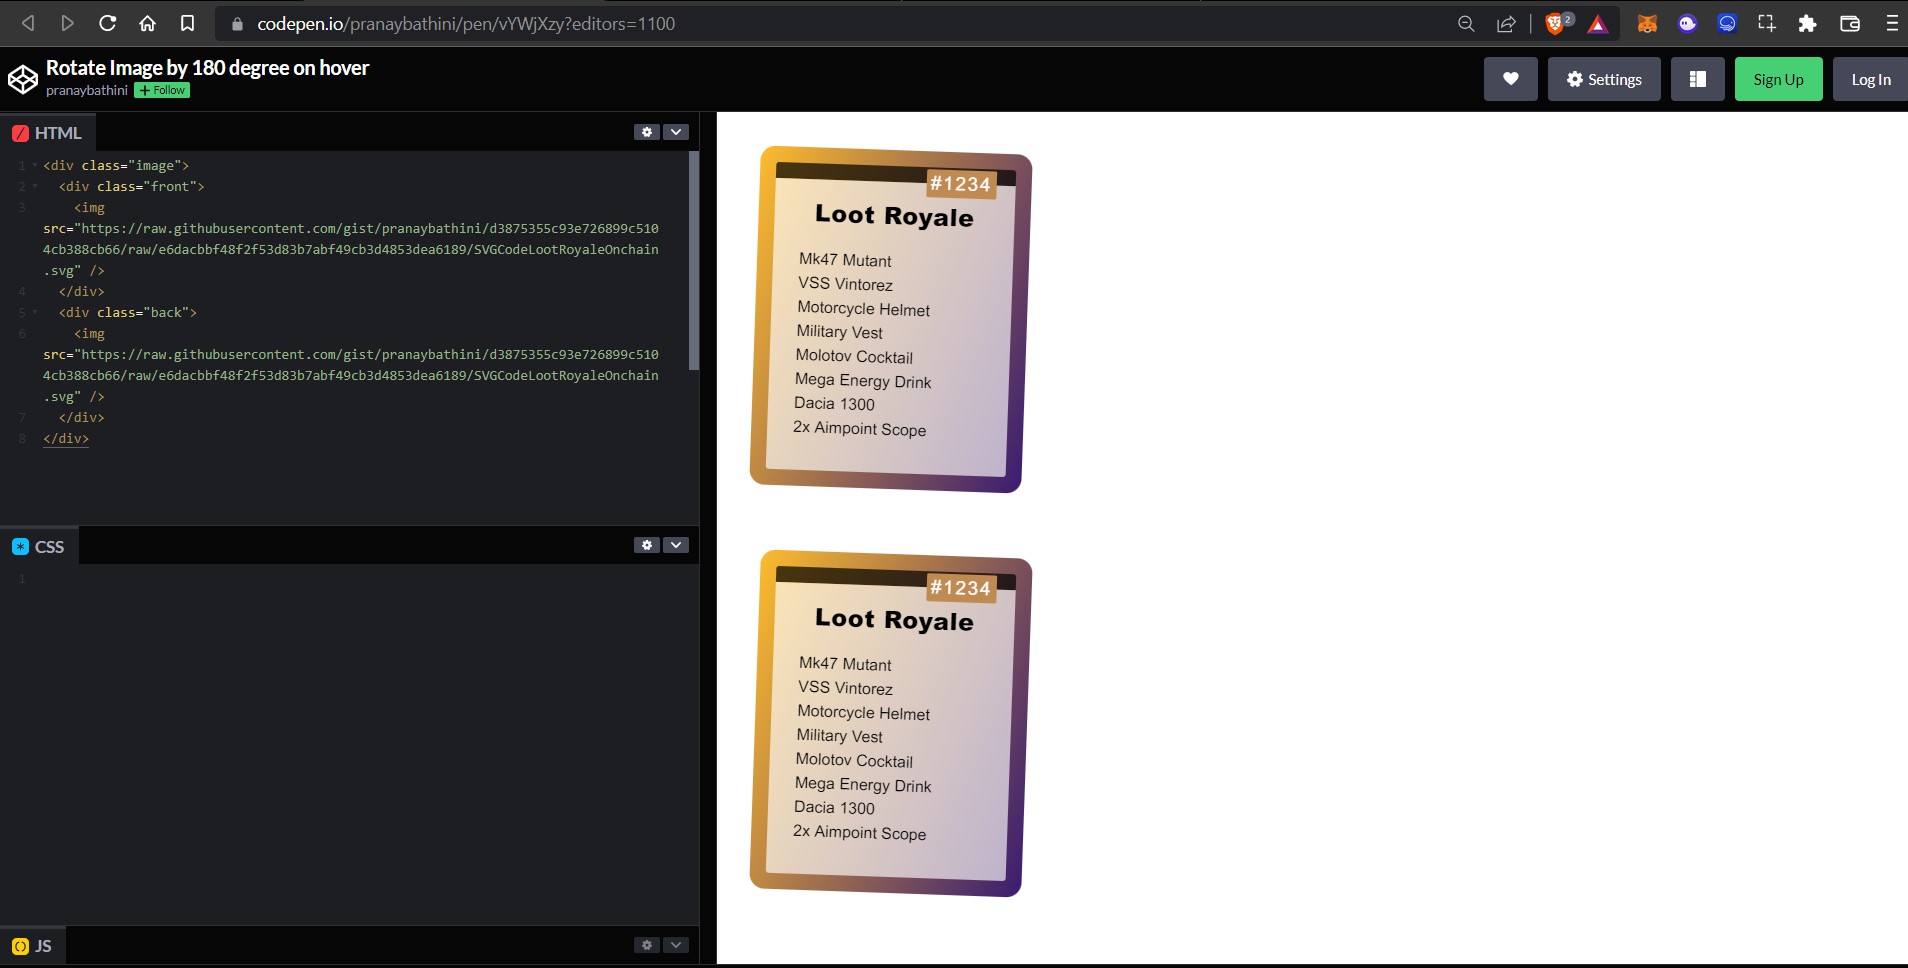The height and width of the screenshot is (968, 1908).
Task: Go back in browser history
Action: click(x=28, y=23)
